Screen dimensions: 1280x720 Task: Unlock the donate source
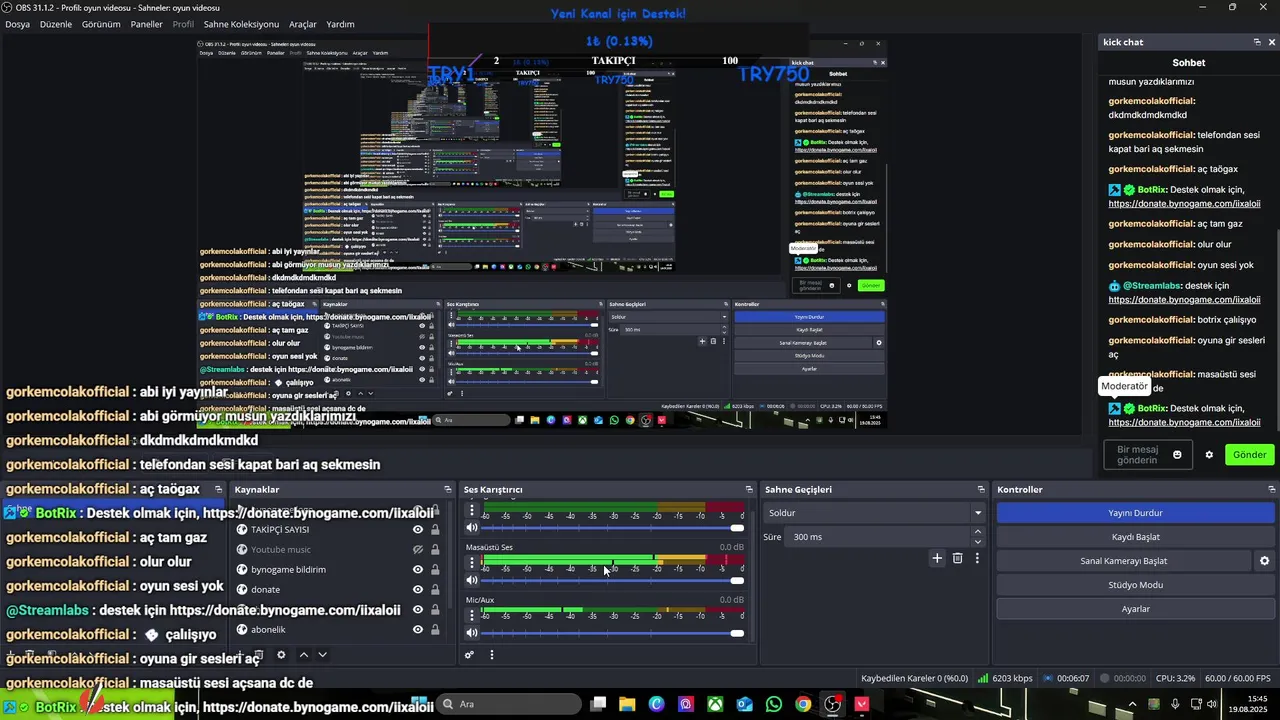click(x=435, y=589)
